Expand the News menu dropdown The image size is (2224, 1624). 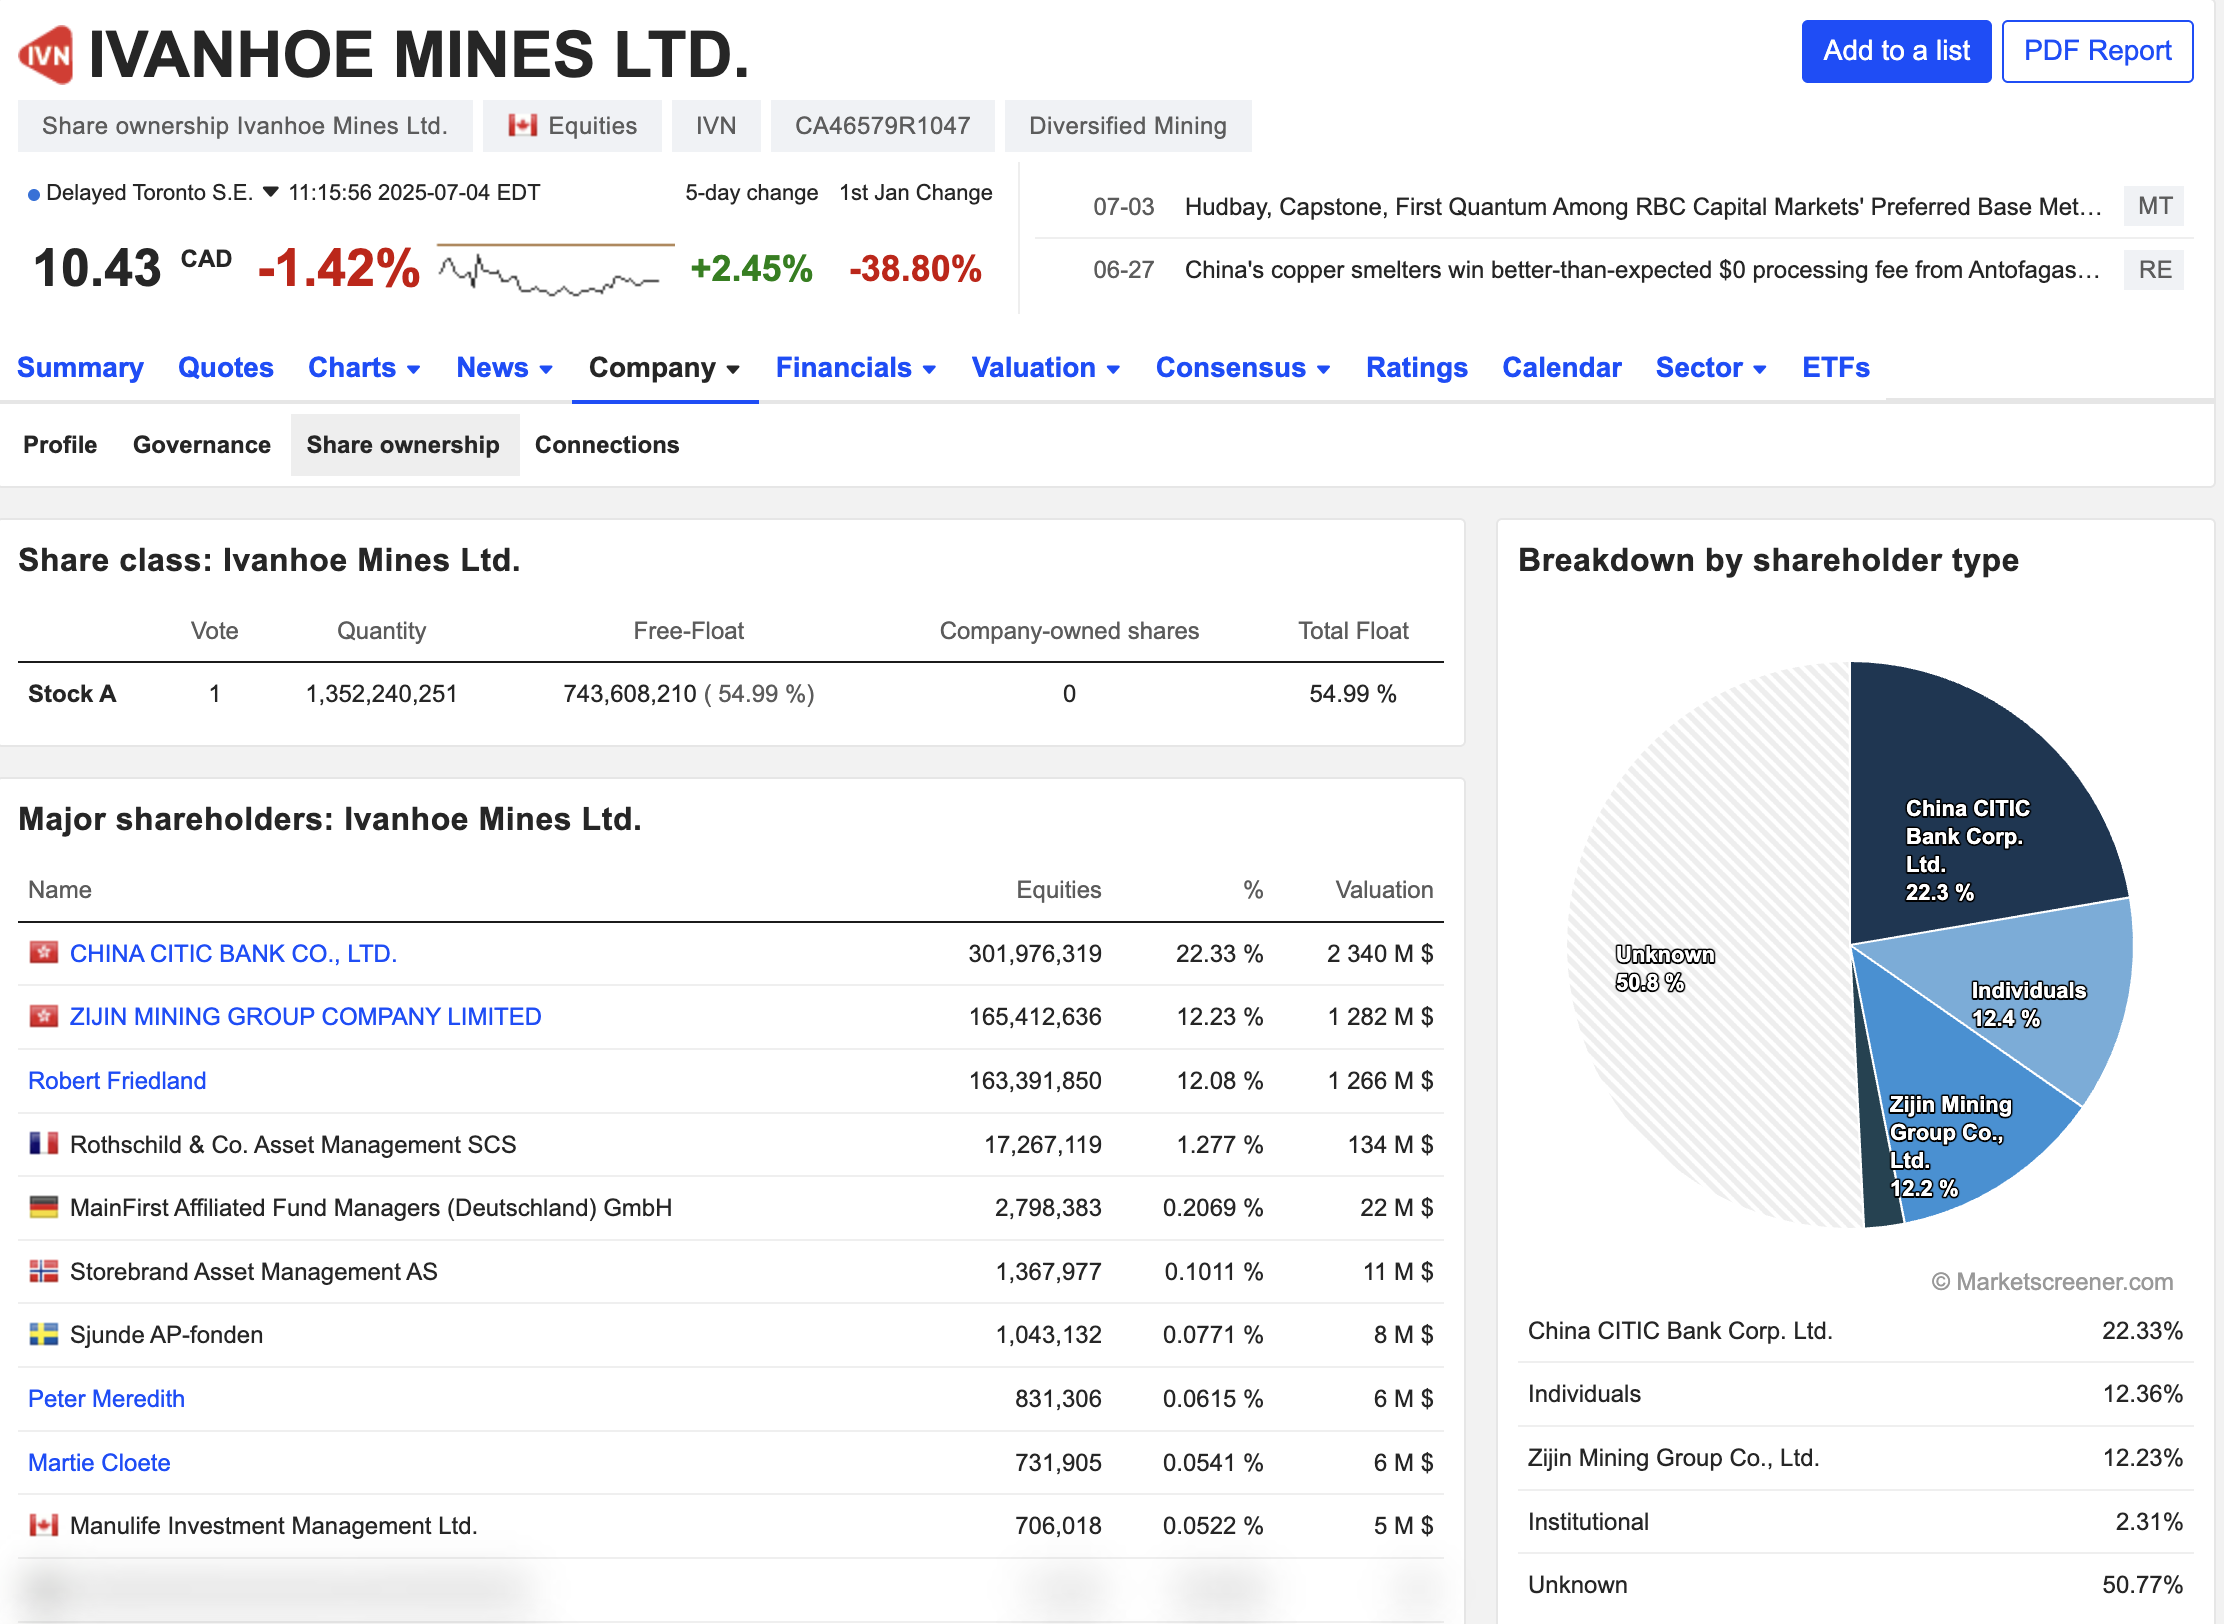(546, 369)
